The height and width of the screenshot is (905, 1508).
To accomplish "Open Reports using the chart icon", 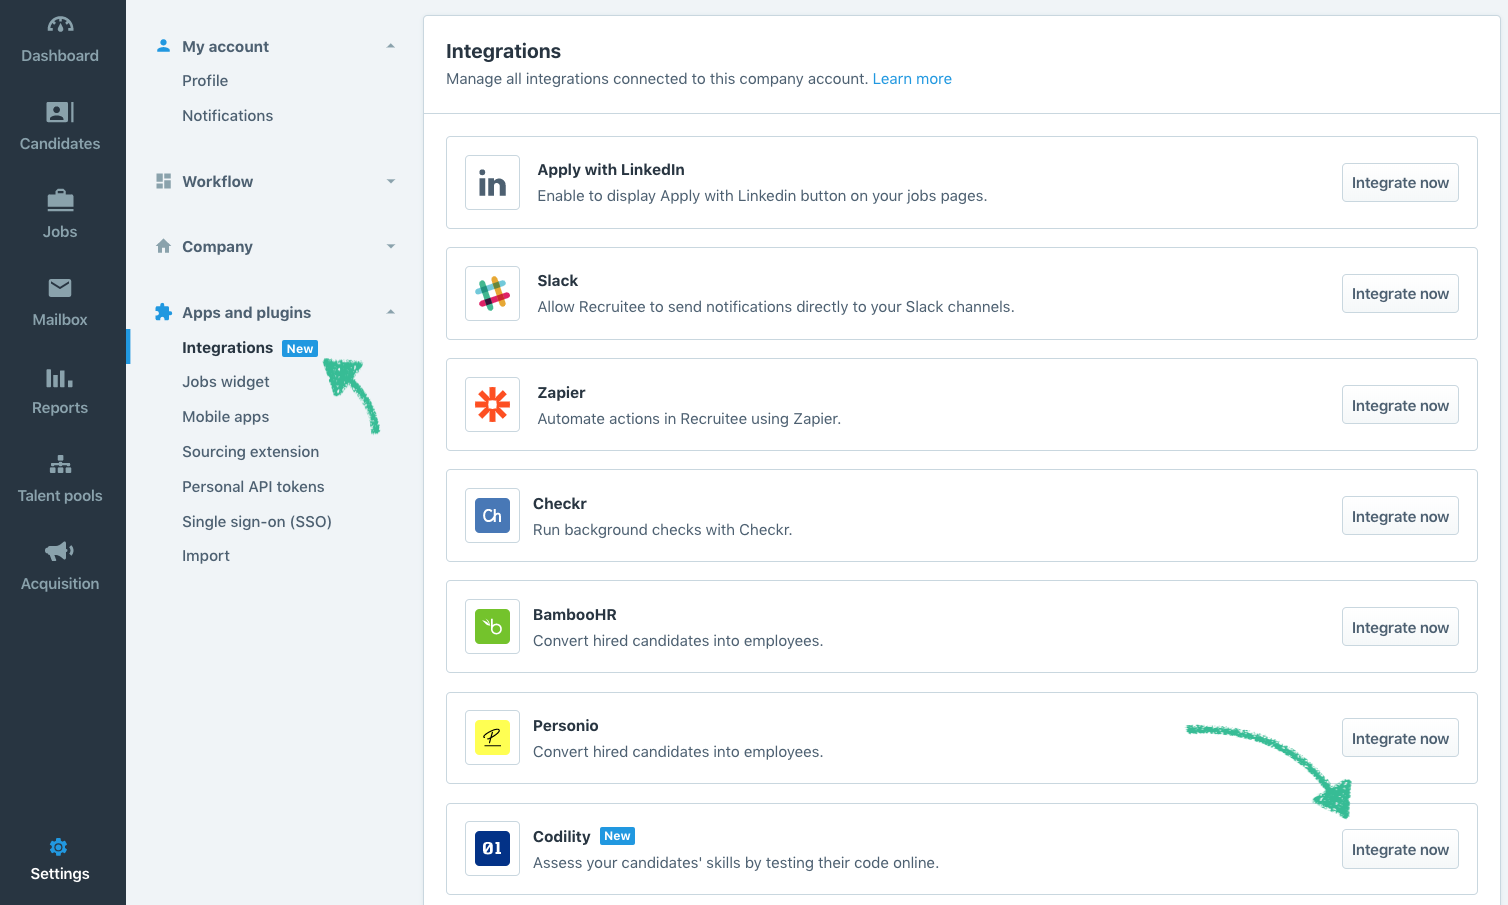I will [60, 378].
